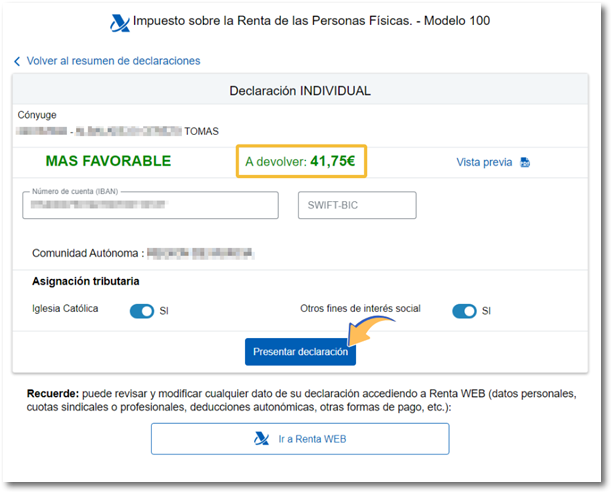Click the MAS FAVORABLE label
This screenshot has width=612, height=493.
coord(108,161)
